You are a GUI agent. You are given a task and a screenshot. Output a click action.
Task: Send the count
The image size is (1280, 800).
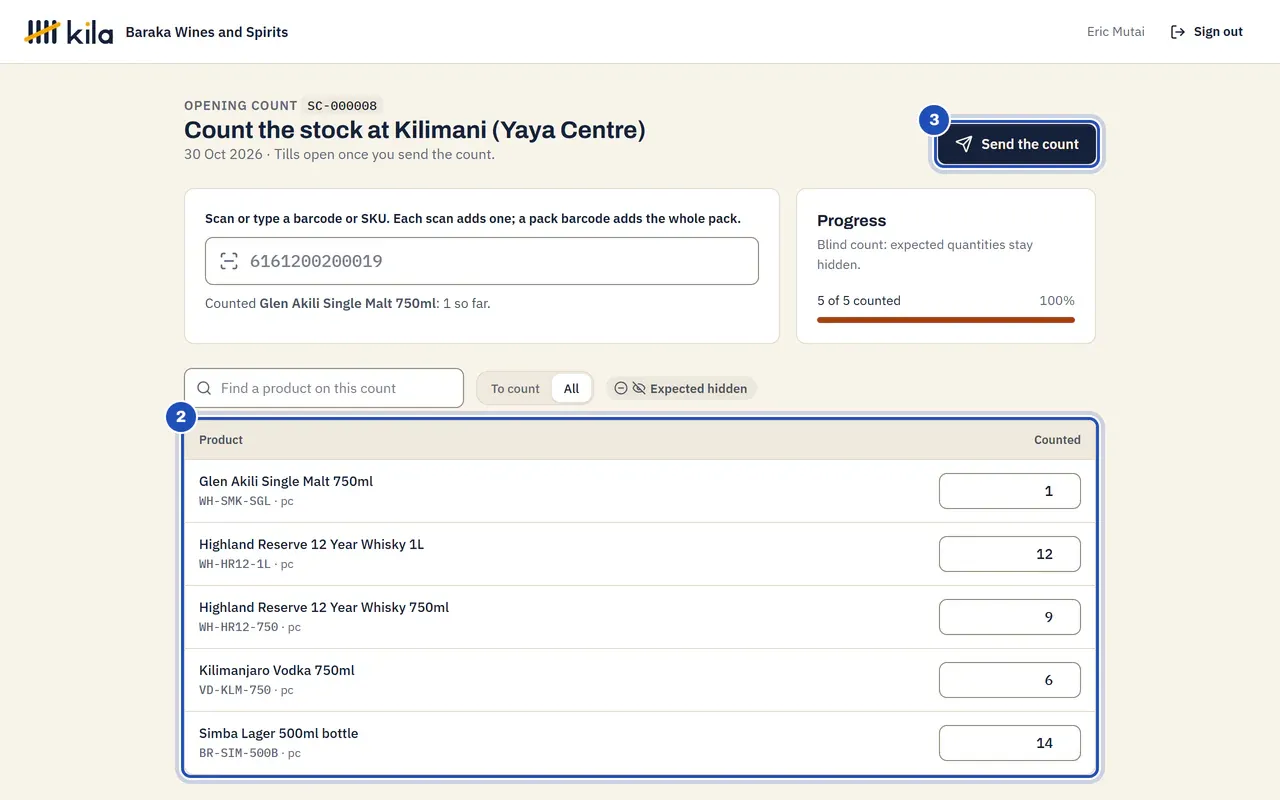pyautogui.click(x=1016, y=144)
